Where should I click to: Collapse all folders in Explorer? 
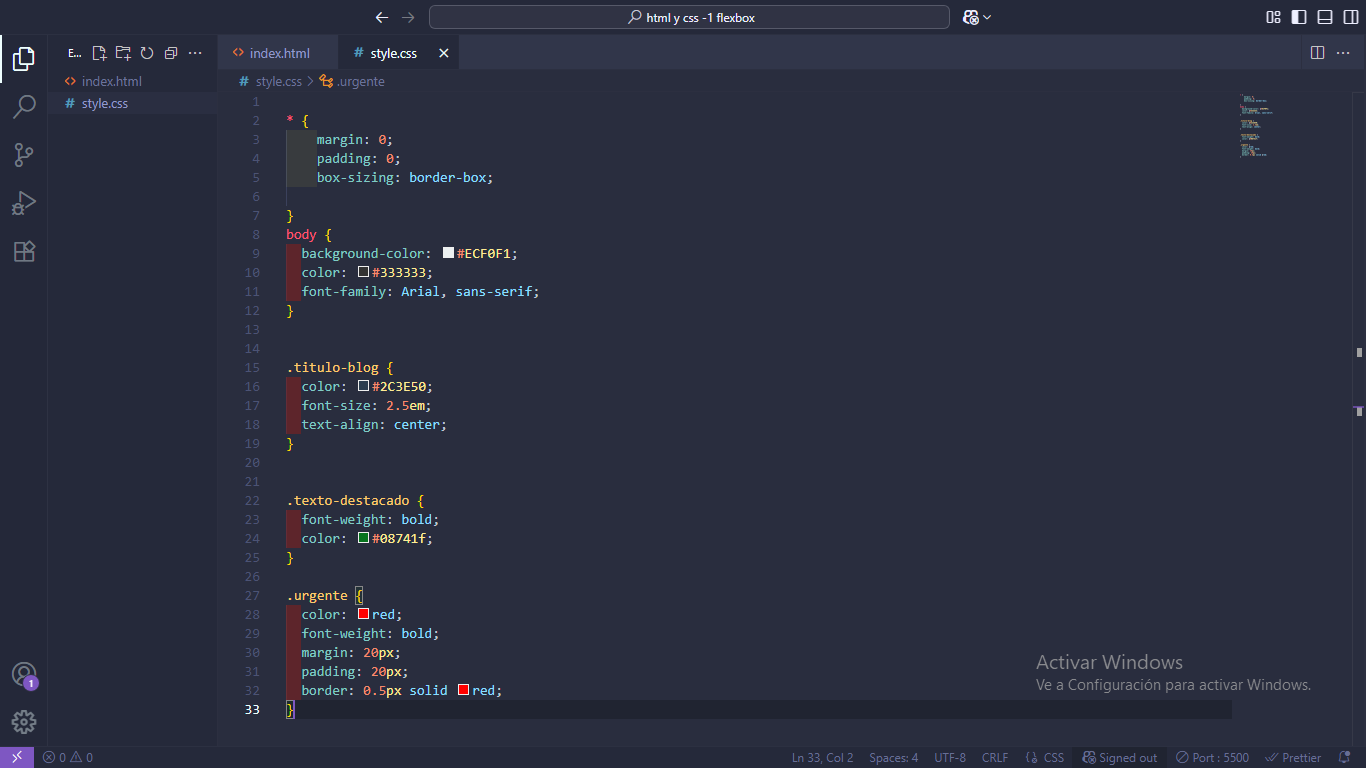(x=171, y=53)
